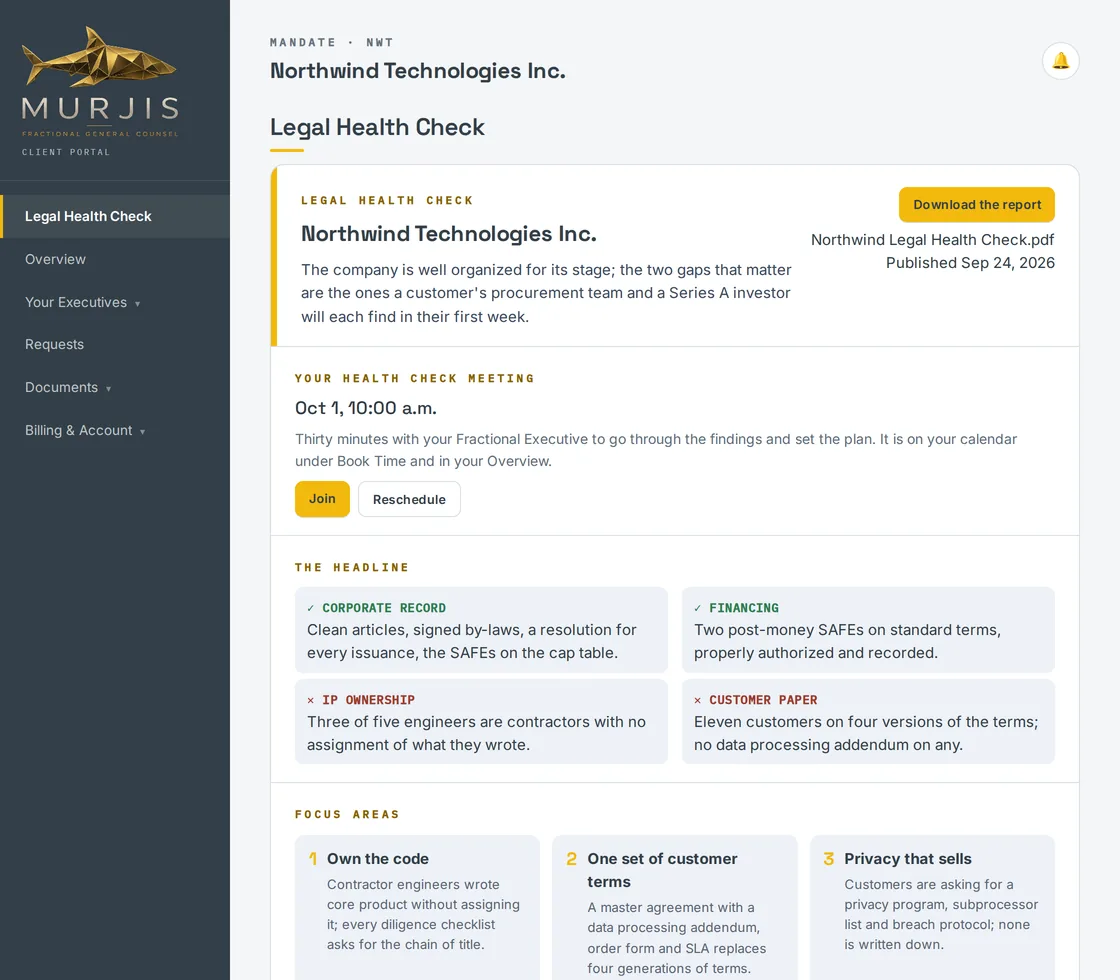
Task: Click YOUR HEALTH CHECK MEETING label
Action: 414,379
